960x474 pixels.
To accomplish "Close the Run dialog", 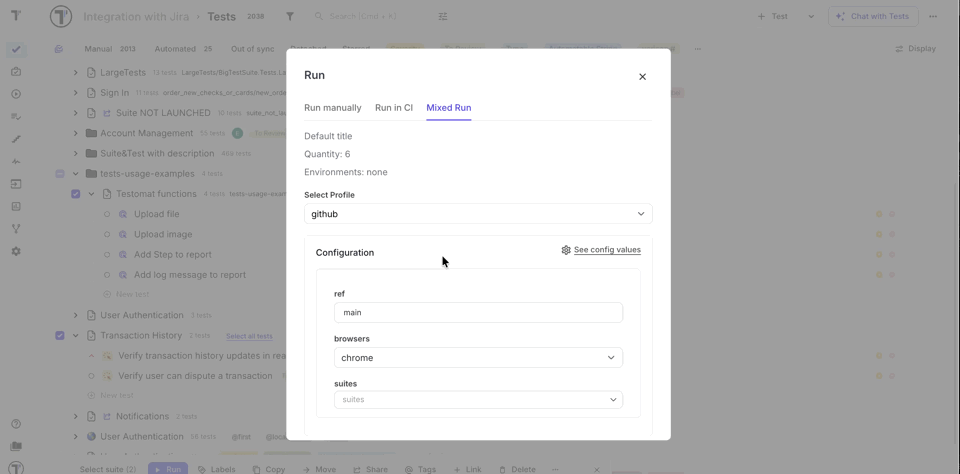I will tap(642, 77).
